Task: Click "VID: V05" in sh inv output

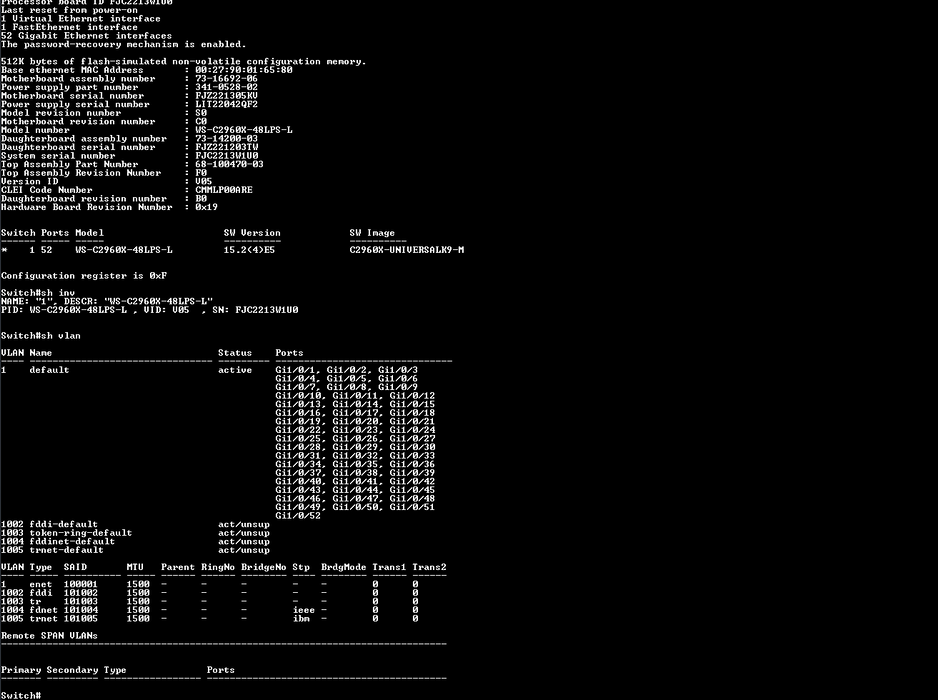Action: (166, 310)
